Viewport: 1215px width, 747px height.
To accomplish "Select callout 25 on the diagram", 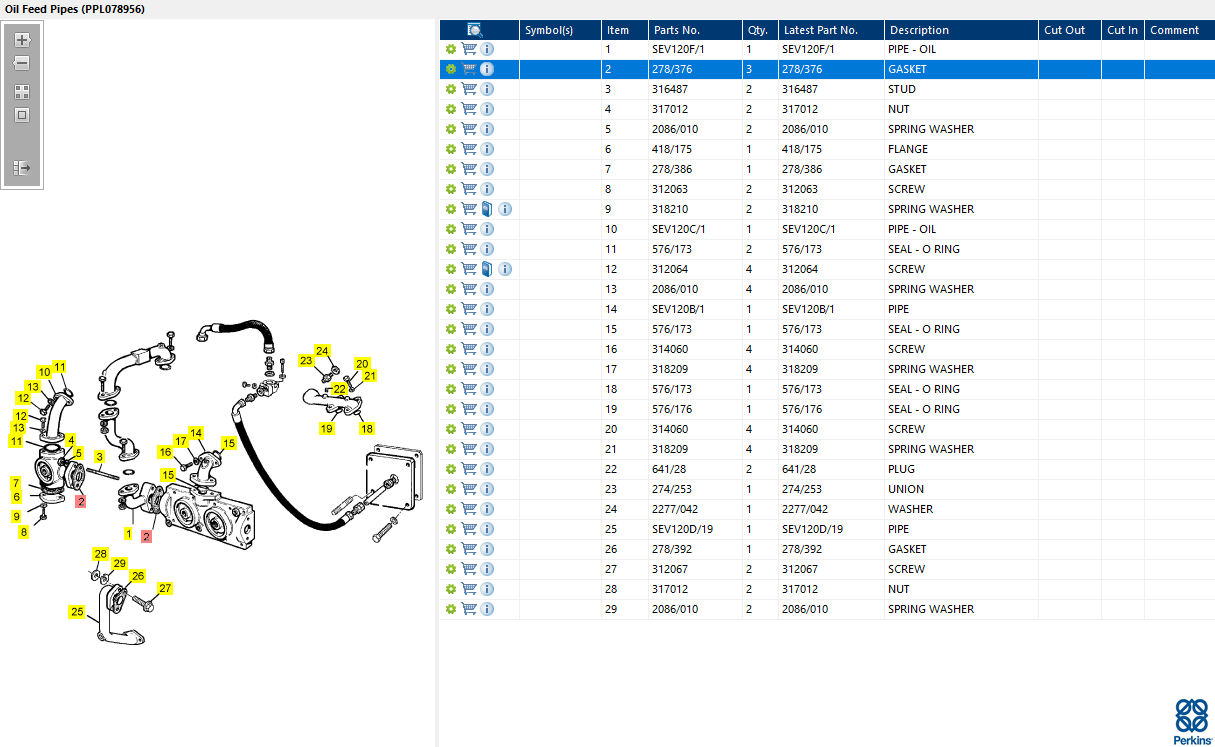I will coord(77,611).
